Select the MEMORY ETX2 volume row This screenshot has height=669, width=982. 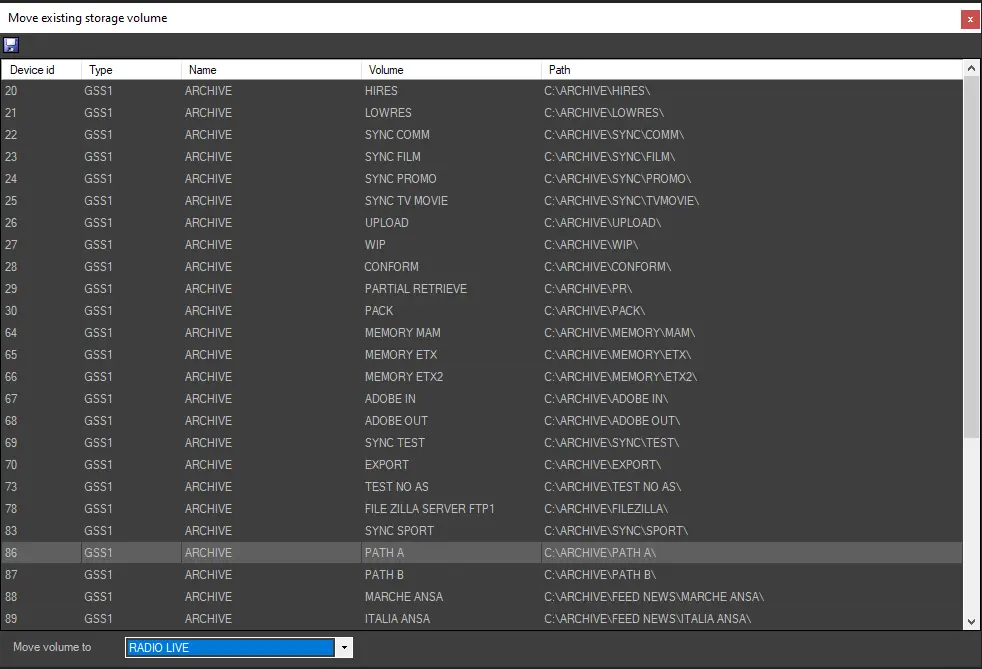(404, 377)
